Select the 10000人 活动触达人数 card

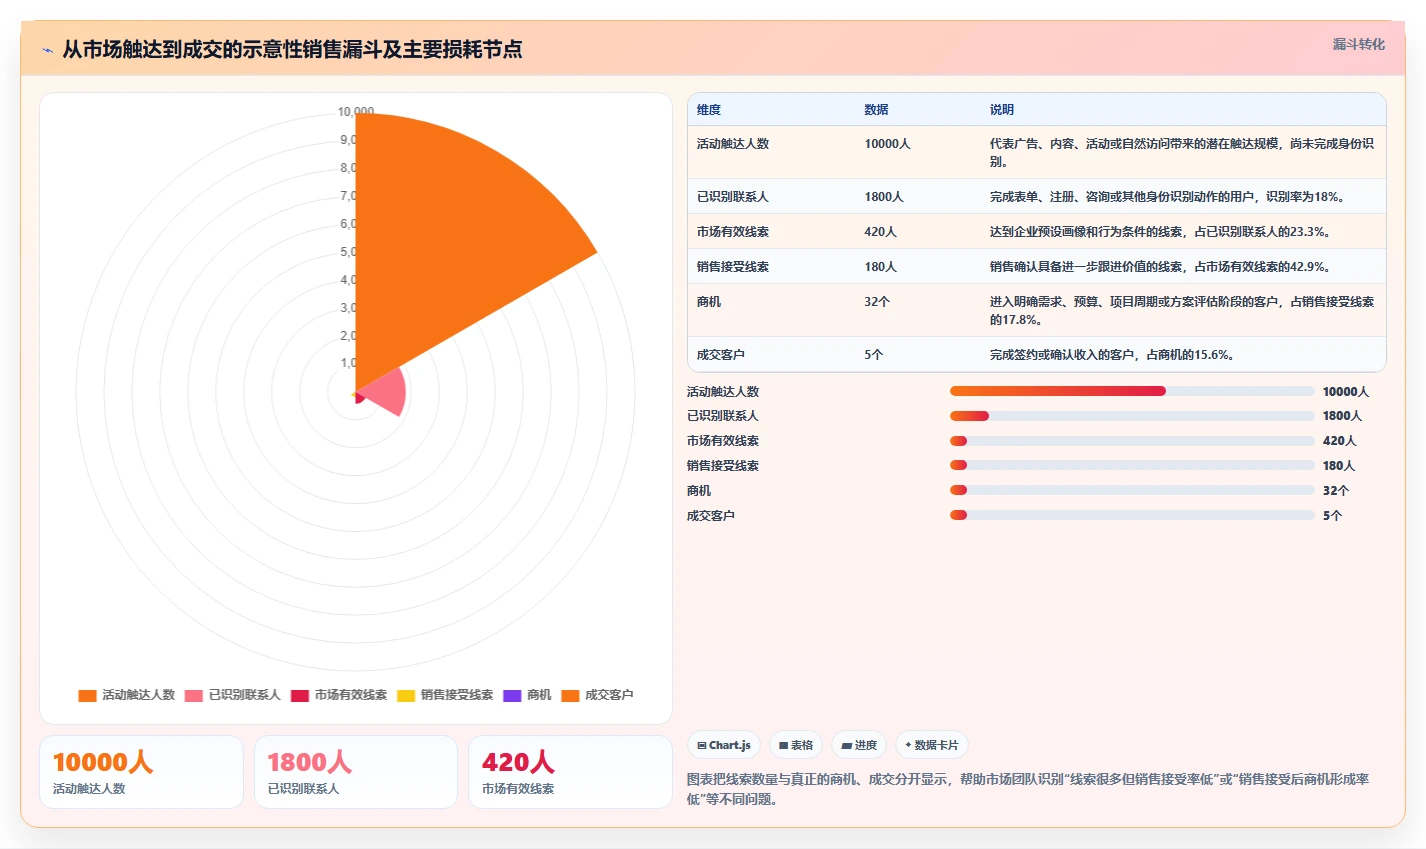coord(141,772)
